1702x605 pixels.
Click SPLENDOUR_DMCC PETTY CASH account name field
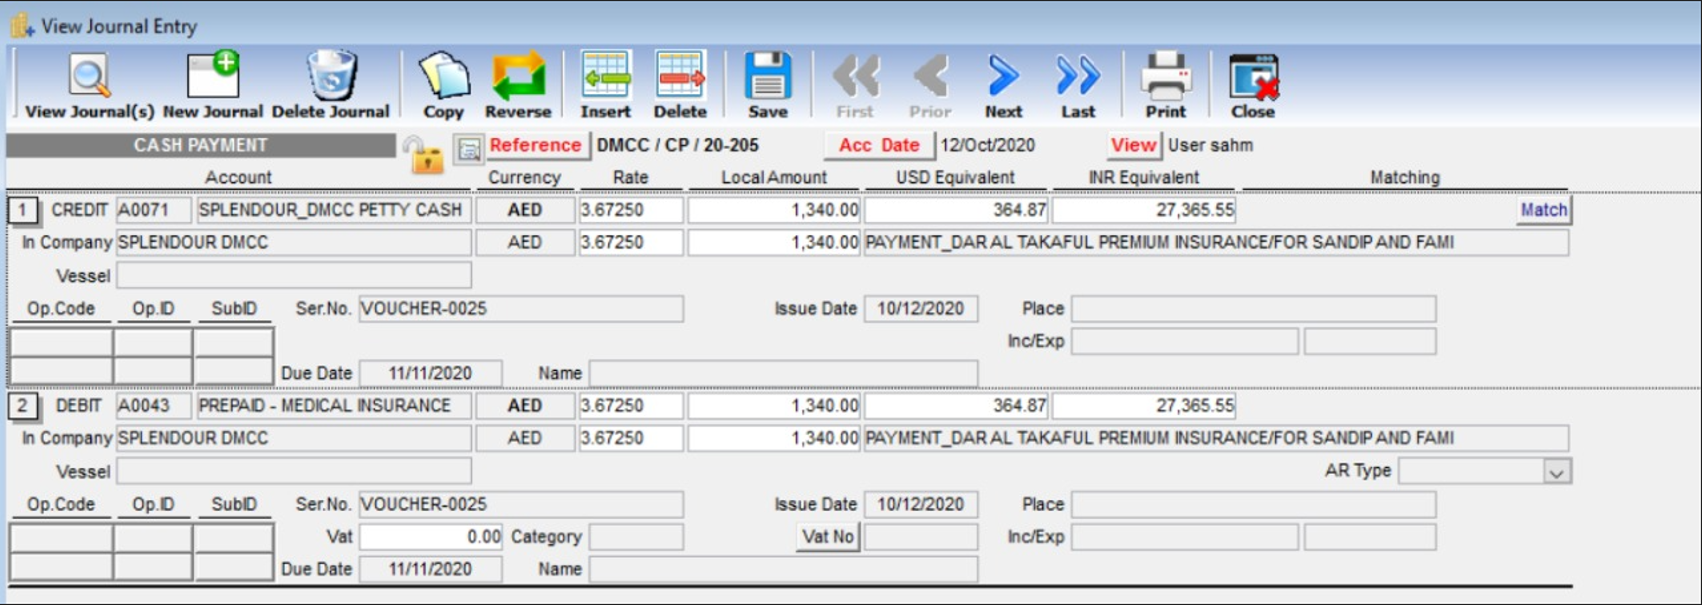tap(333, 210)
